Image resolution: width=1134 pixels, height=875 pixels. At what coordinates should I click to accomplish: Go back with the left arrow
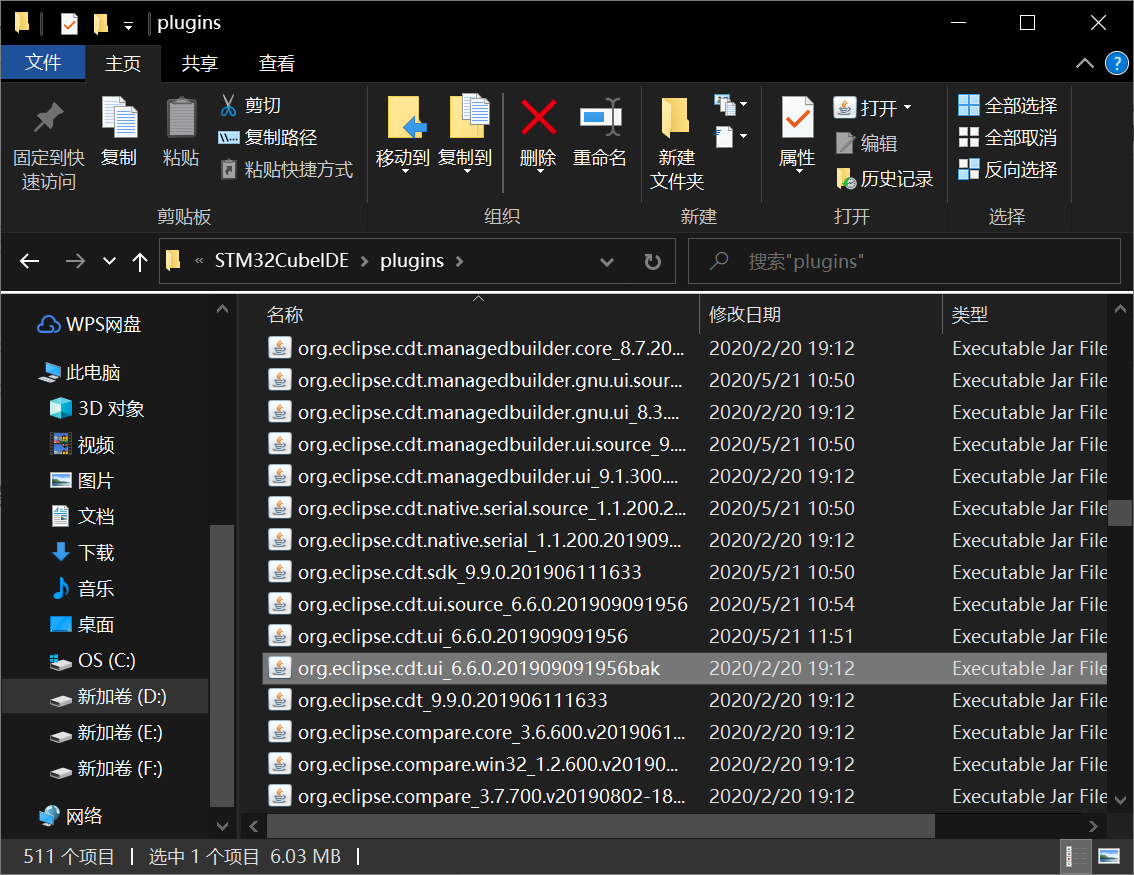[x=30, y=261]
